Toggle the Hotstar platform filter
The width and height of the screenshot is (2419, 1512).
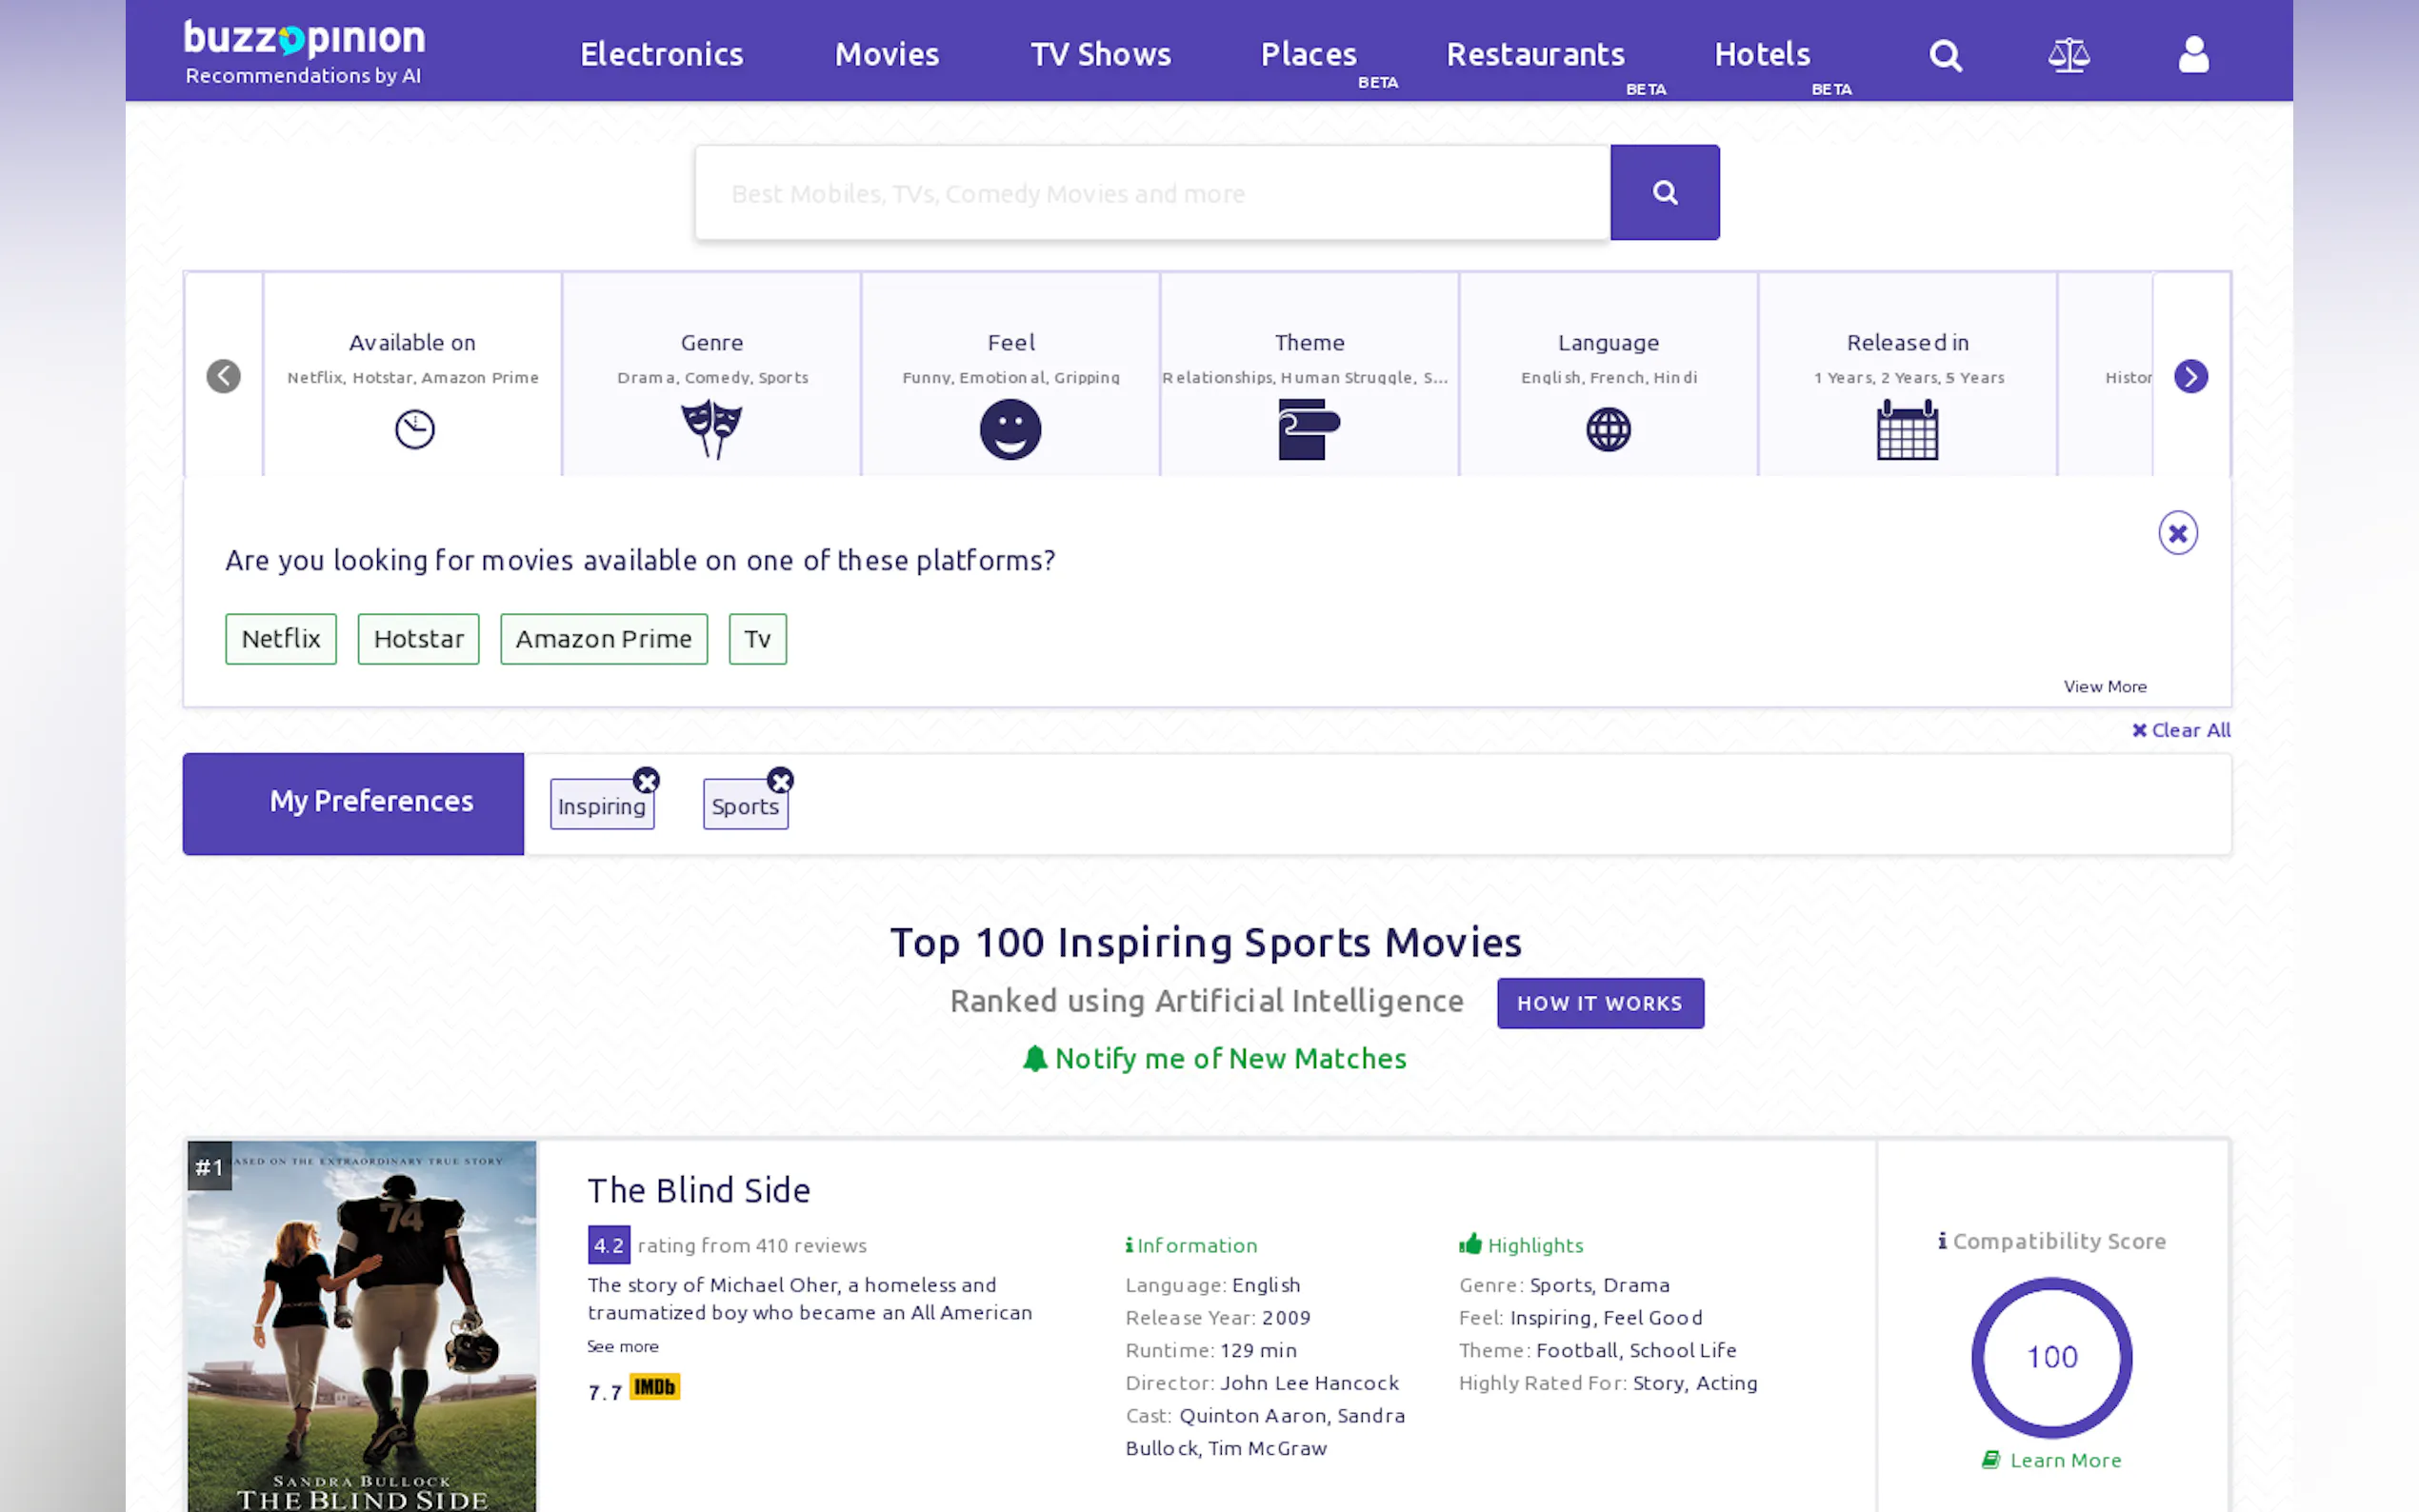tap(418, 639)
